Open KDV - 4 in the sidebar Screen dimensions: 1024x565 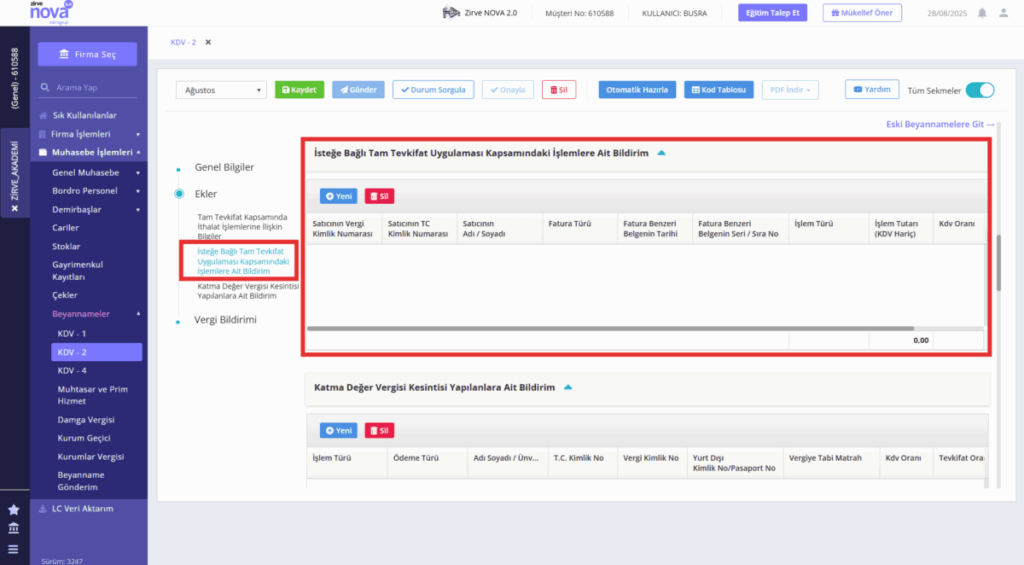point(72,370)
